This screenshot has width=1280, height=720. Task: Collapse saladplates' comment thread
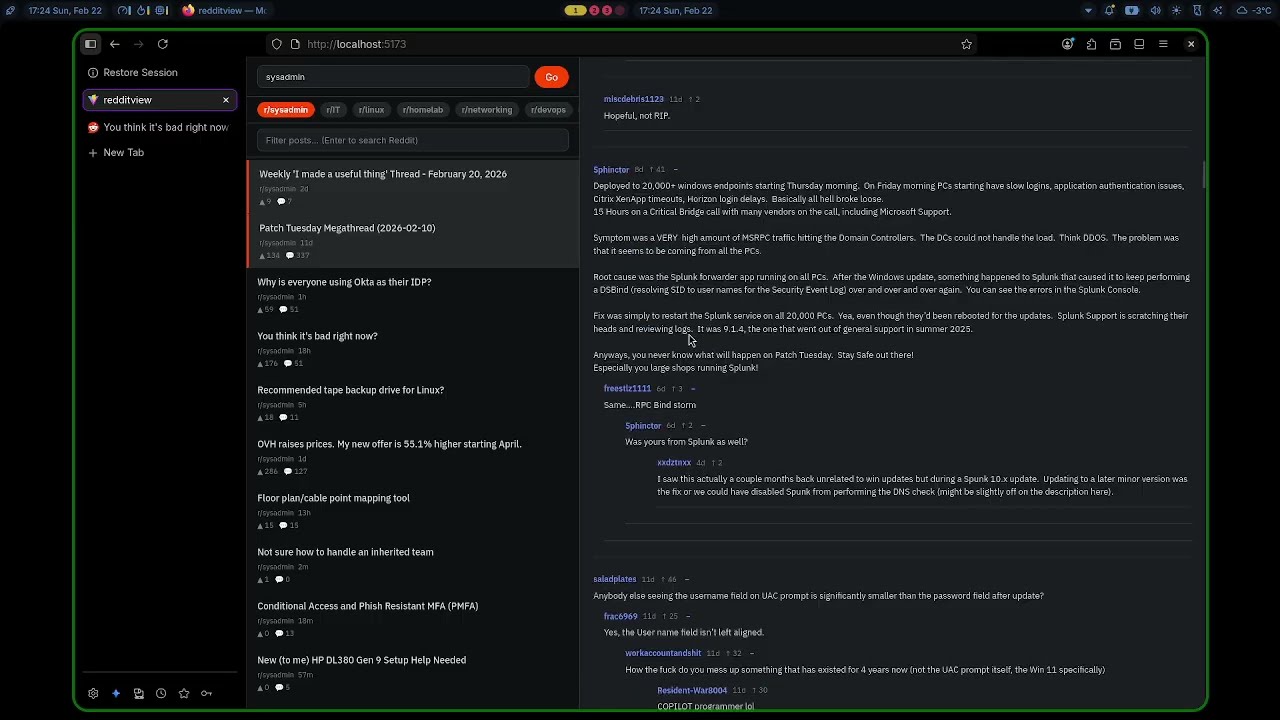[687, 580]
